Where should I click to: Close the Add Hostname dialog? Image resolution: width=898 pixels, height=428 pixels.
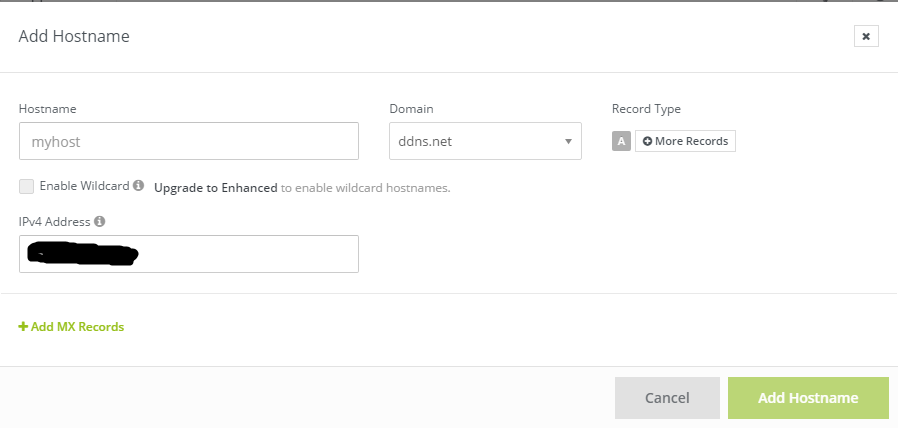click(x=866, y=36)
